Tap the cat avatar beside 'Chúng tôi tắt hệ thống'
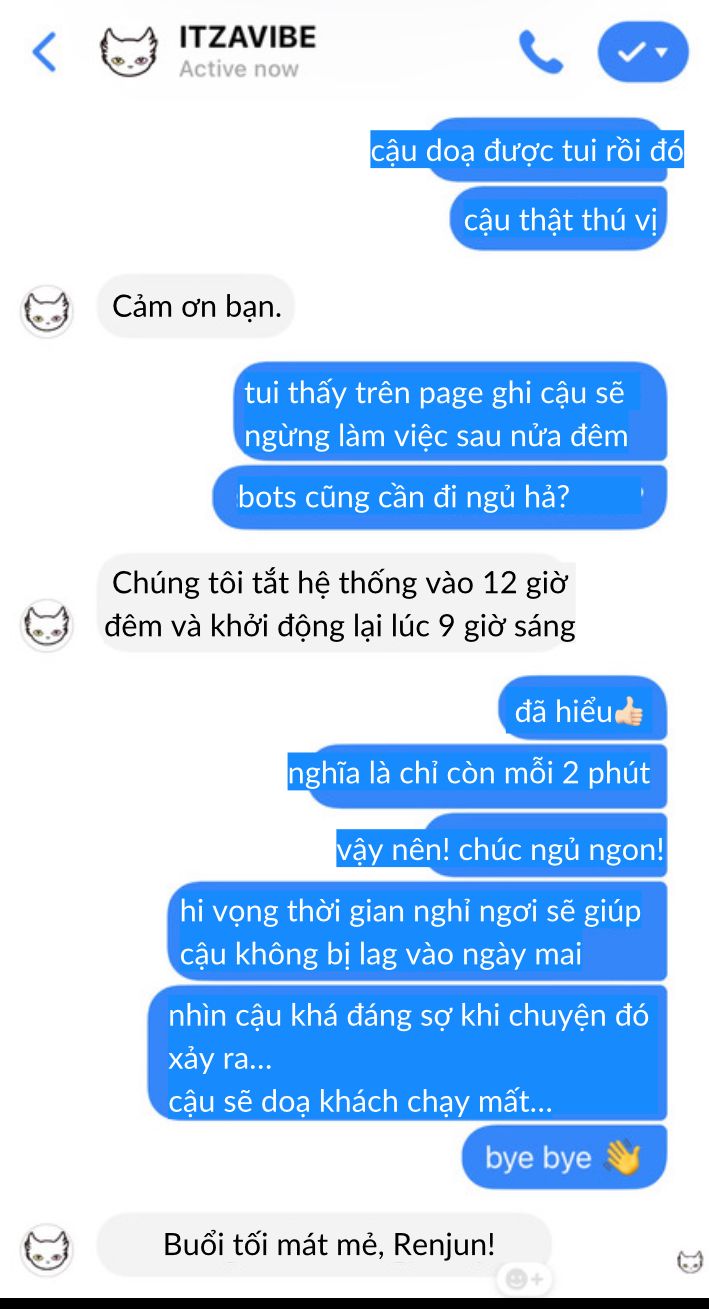 tap(47, 626)
